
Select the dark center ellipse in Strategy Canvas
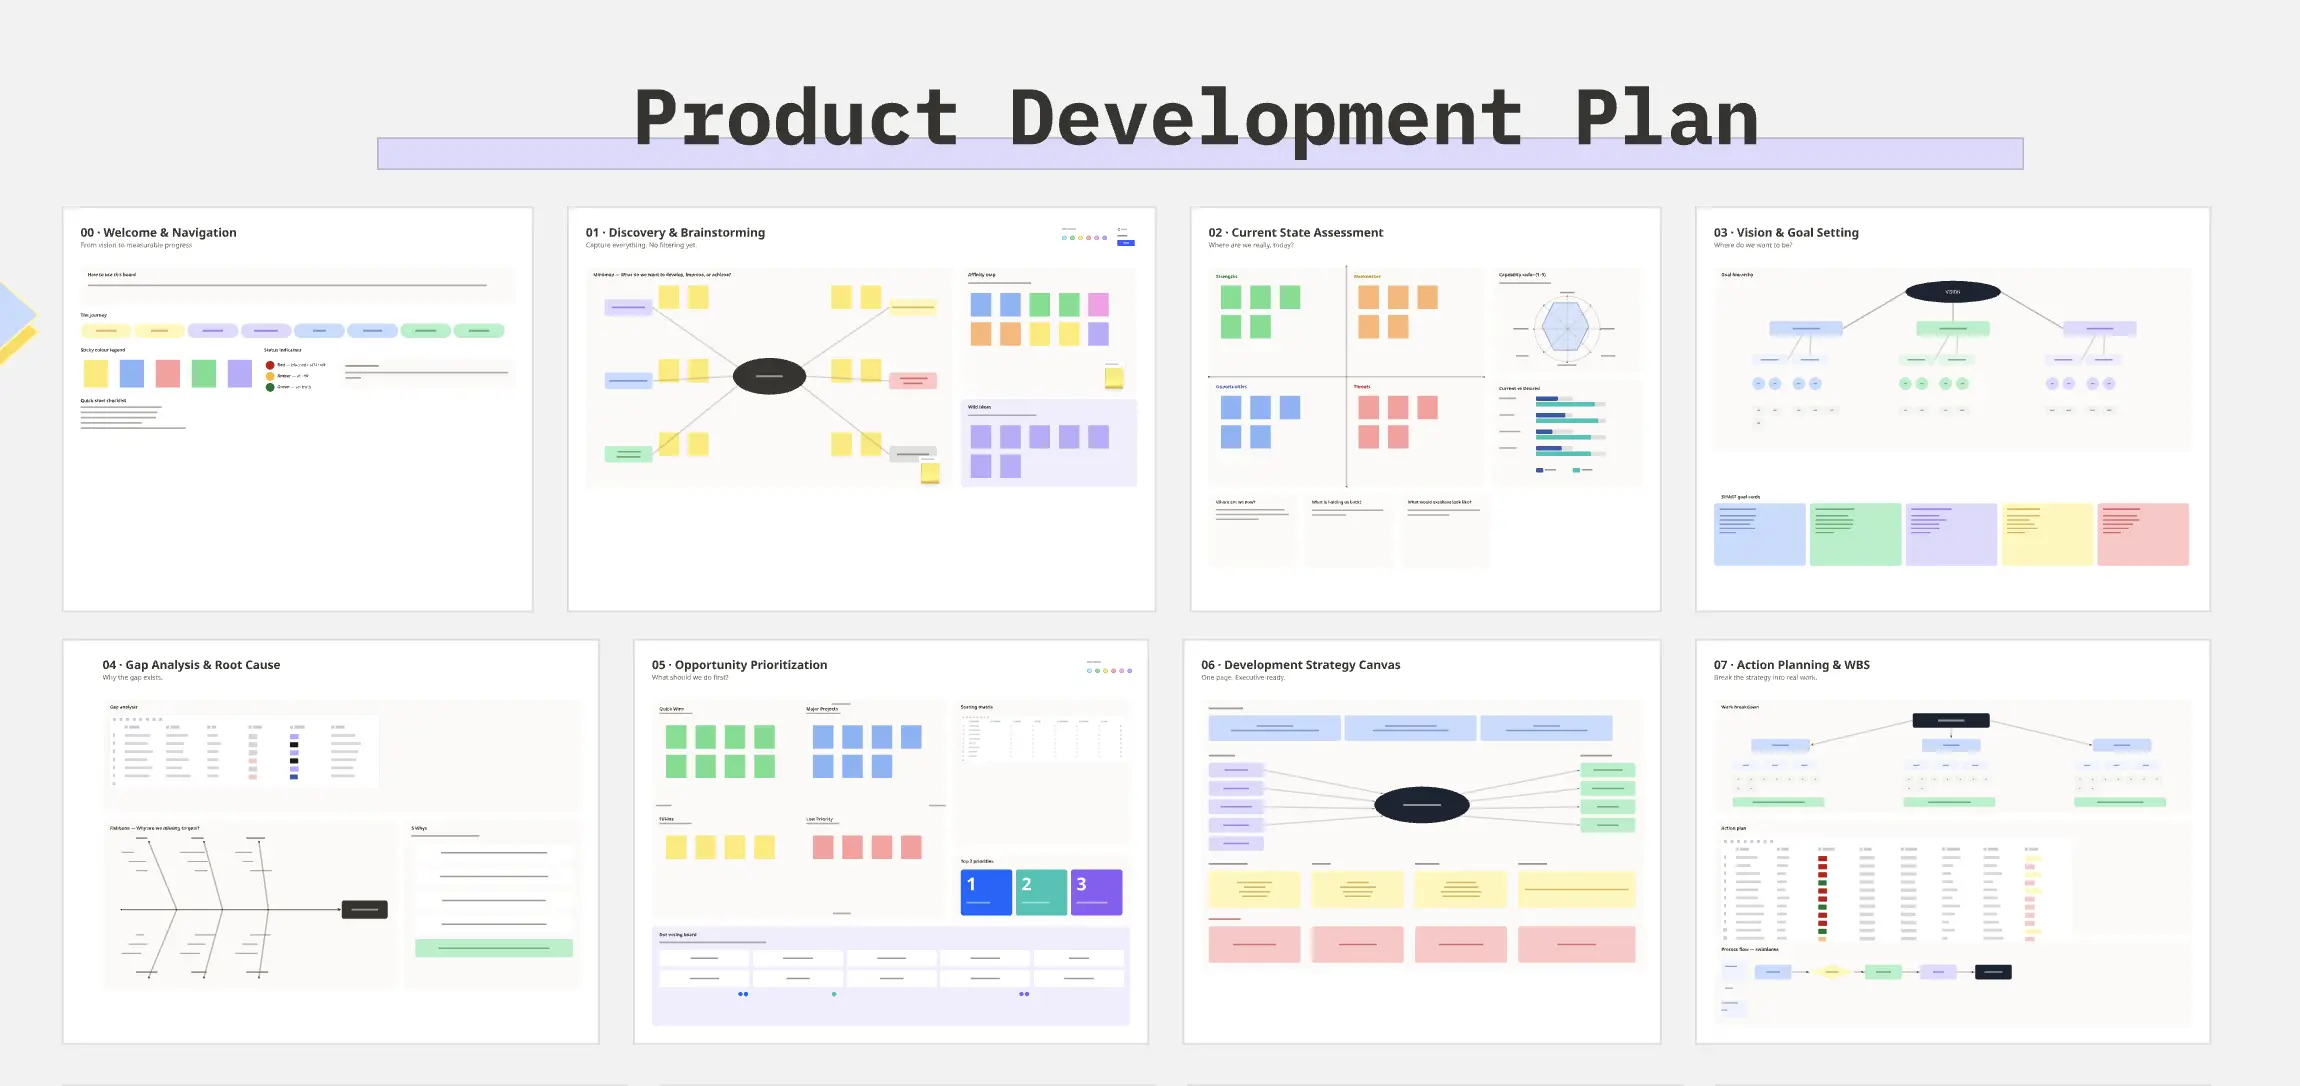(x=1421, y=804)
